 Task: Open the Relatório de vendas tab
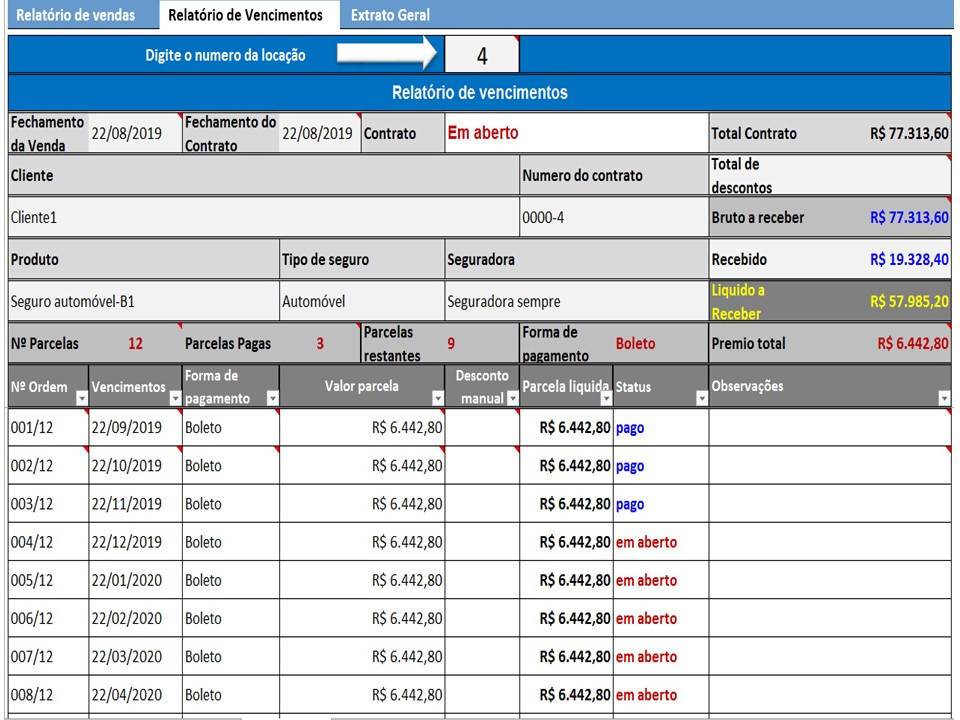(76, 15)
